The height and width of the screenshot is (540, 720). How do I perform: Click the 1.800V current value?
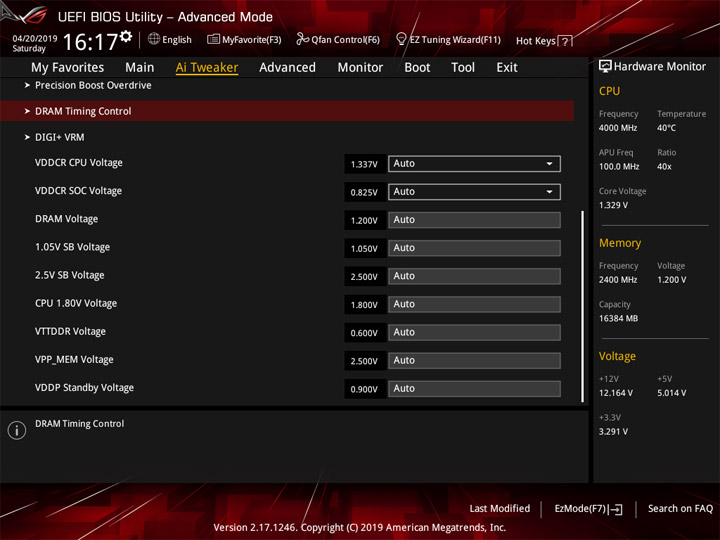click(364, 305)
